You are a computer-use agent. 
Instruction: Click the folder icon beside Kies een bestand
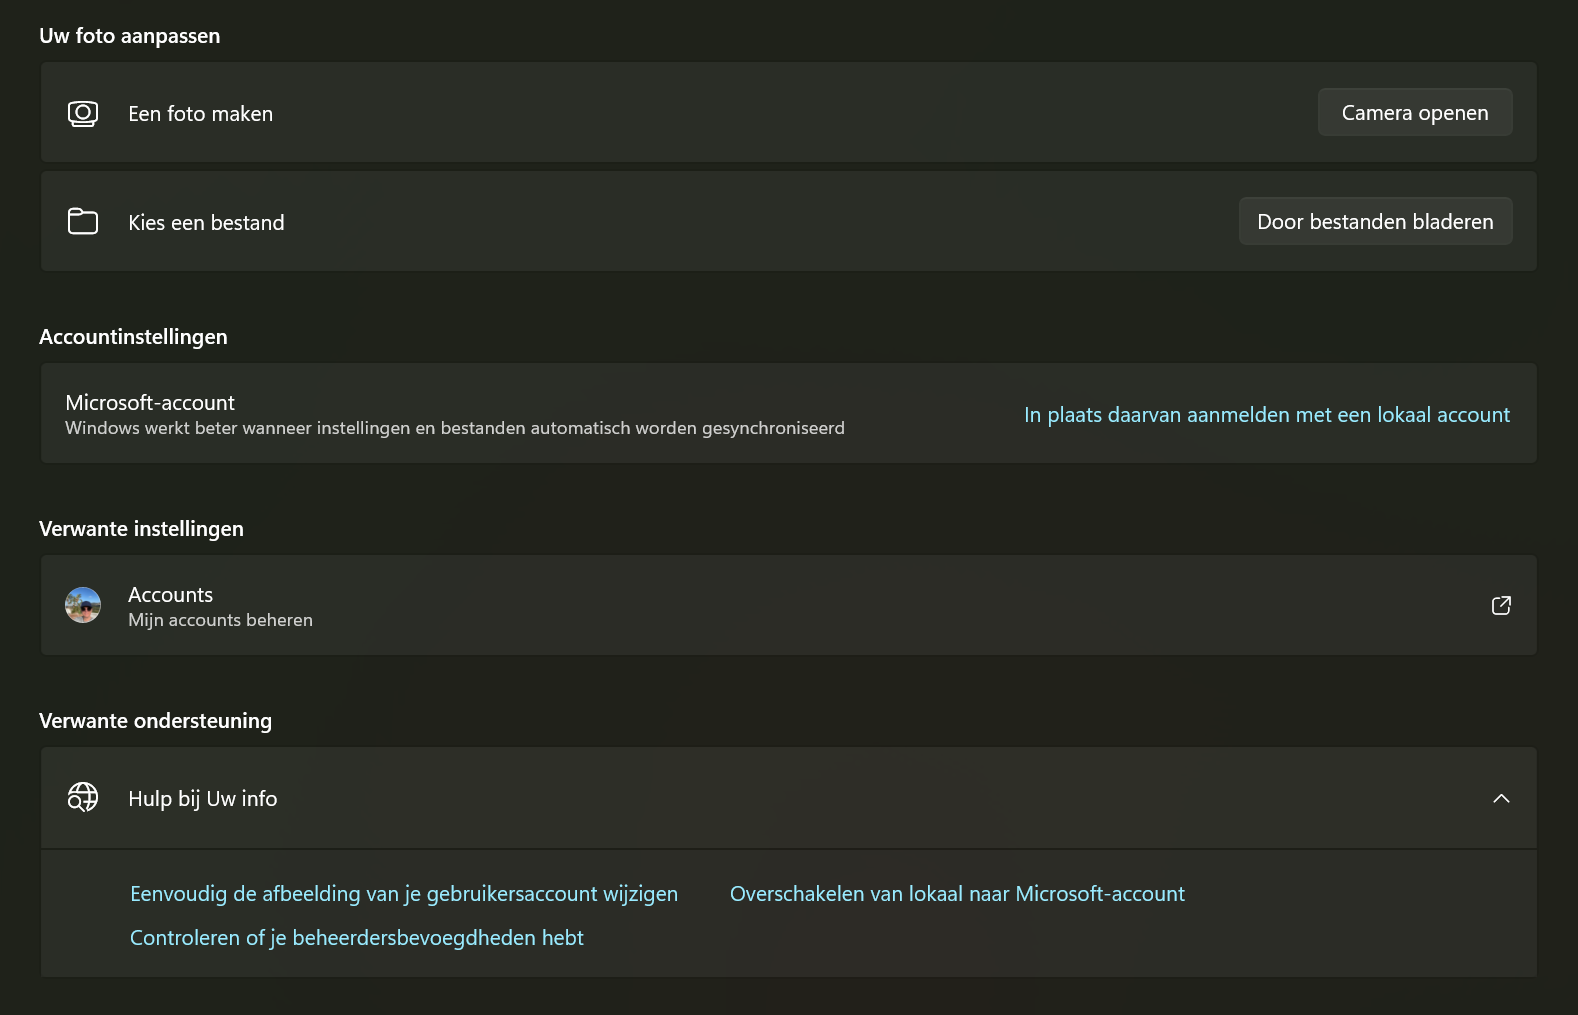point(83,221)
